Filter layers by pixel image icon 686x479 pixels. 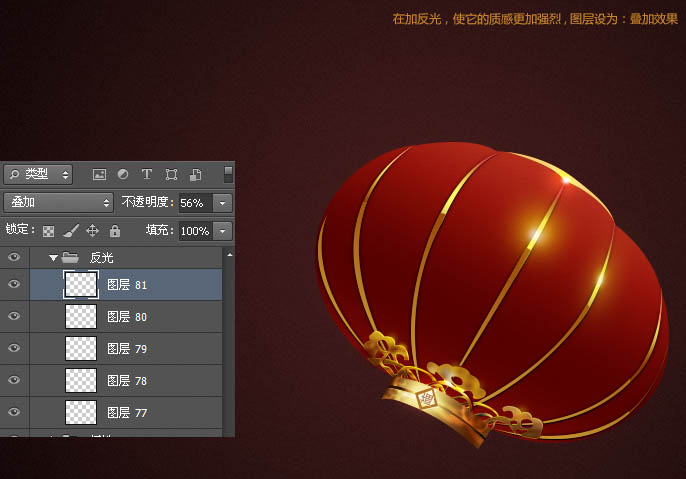(x=99, y=175)
